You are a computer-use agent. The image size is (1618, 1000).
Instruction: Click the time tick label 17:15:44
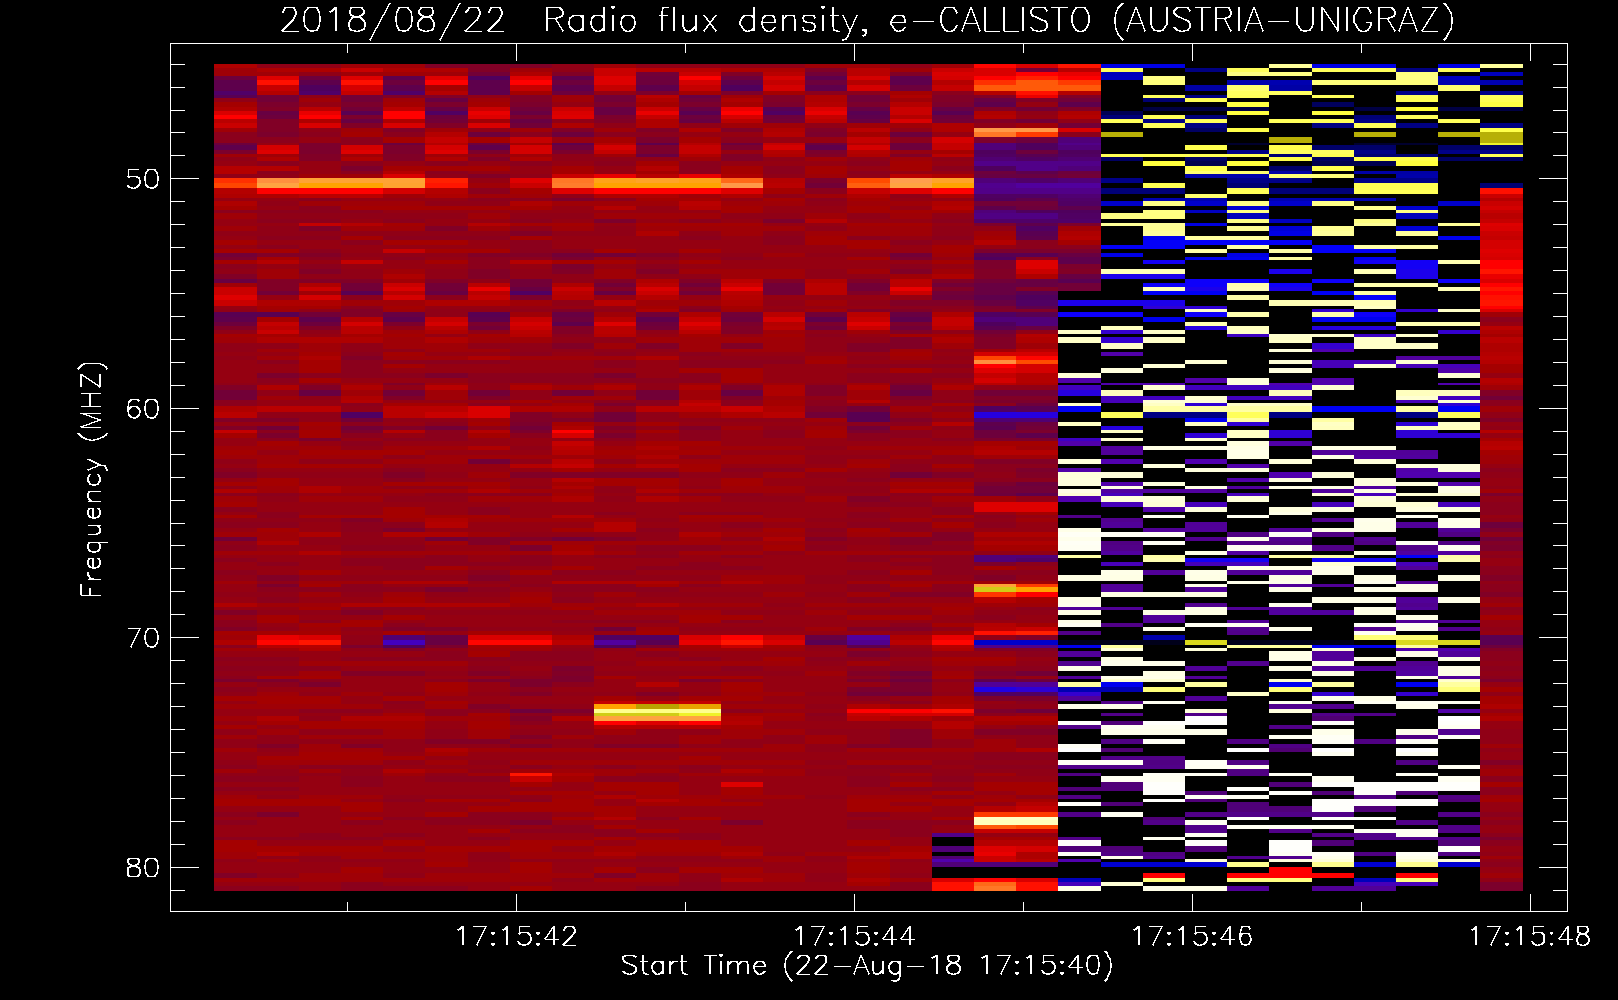click(854, 936)
